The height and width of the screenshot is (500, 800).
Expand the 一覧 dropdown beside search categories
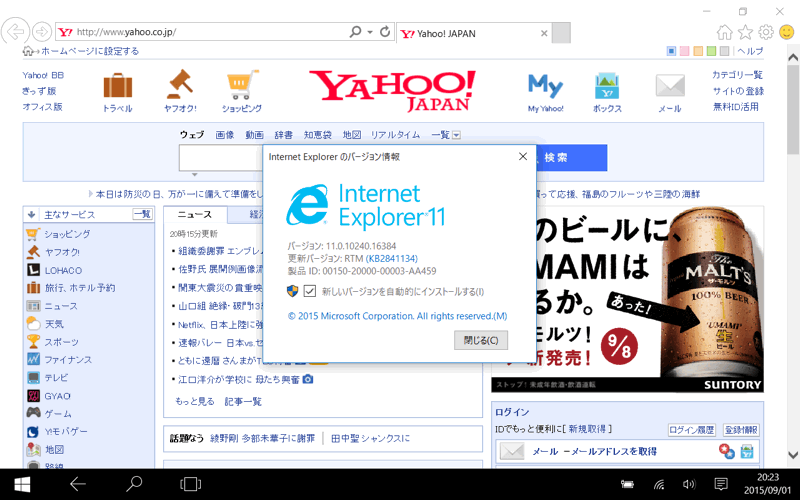[456, 135]
